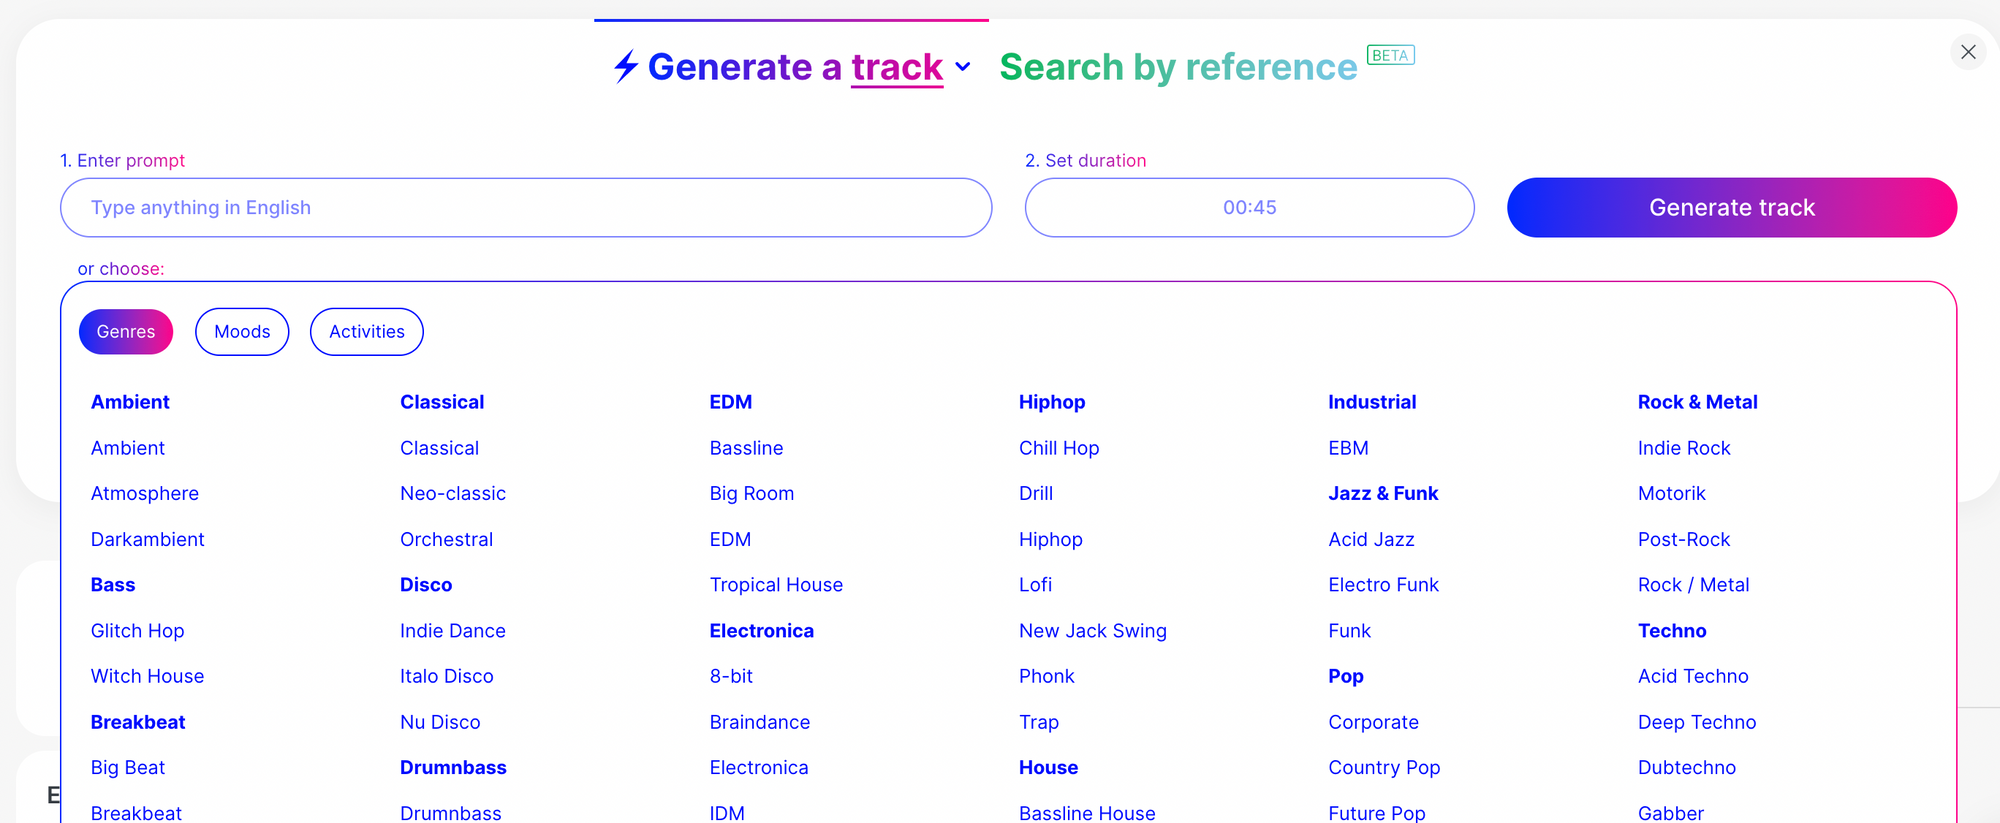The height and width of the screenshot is (823, 2000).
Task: Pick the Funk genre
Action: point(1350,631)
